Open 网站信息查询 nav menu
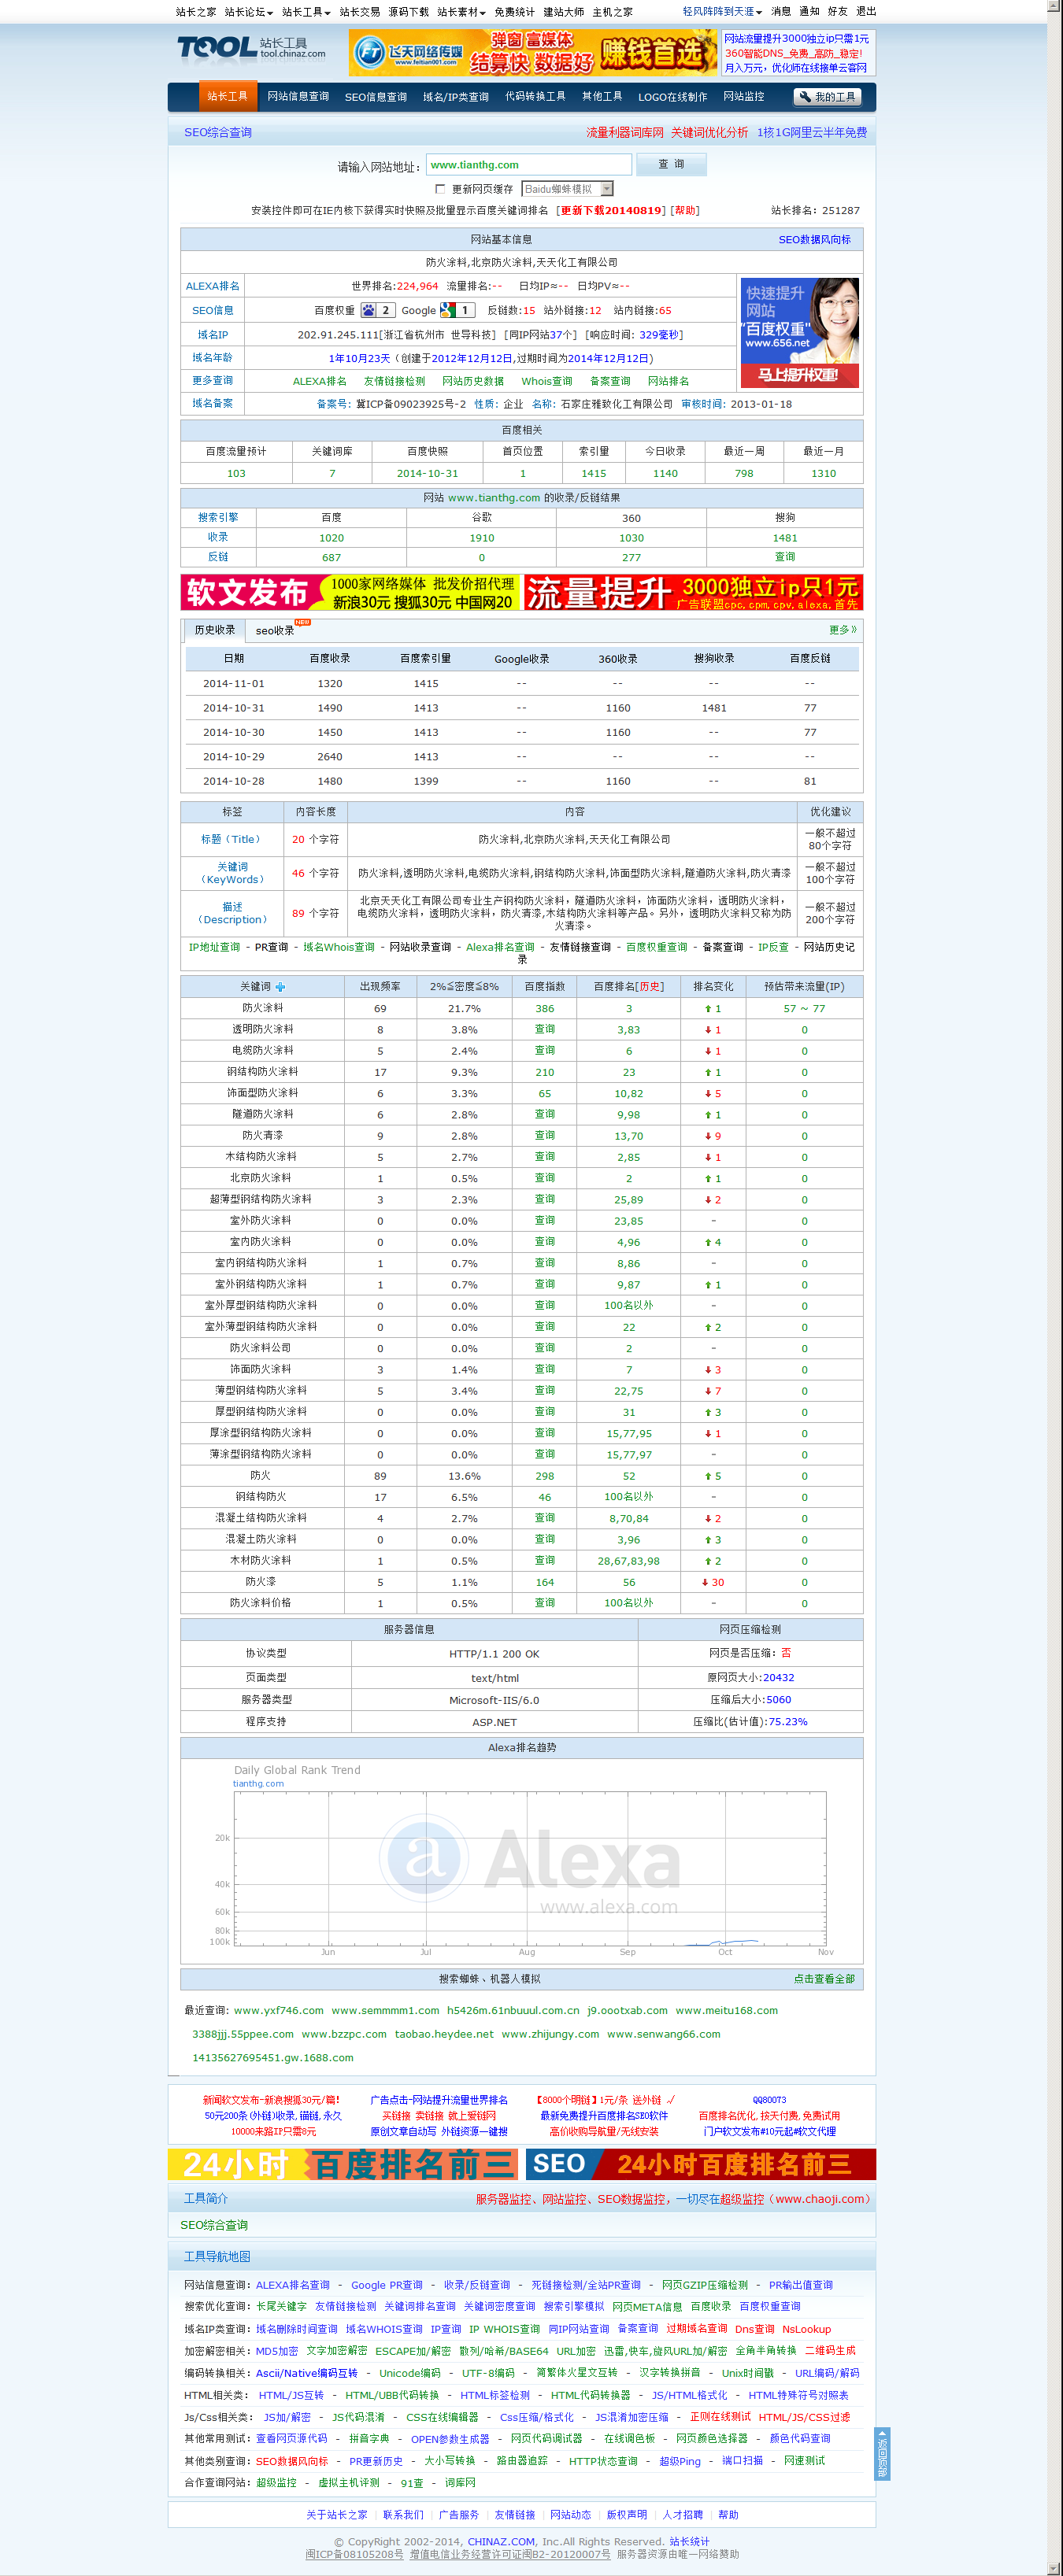This screenshot has width=1063, height=2576. click(x=298, y=97)
